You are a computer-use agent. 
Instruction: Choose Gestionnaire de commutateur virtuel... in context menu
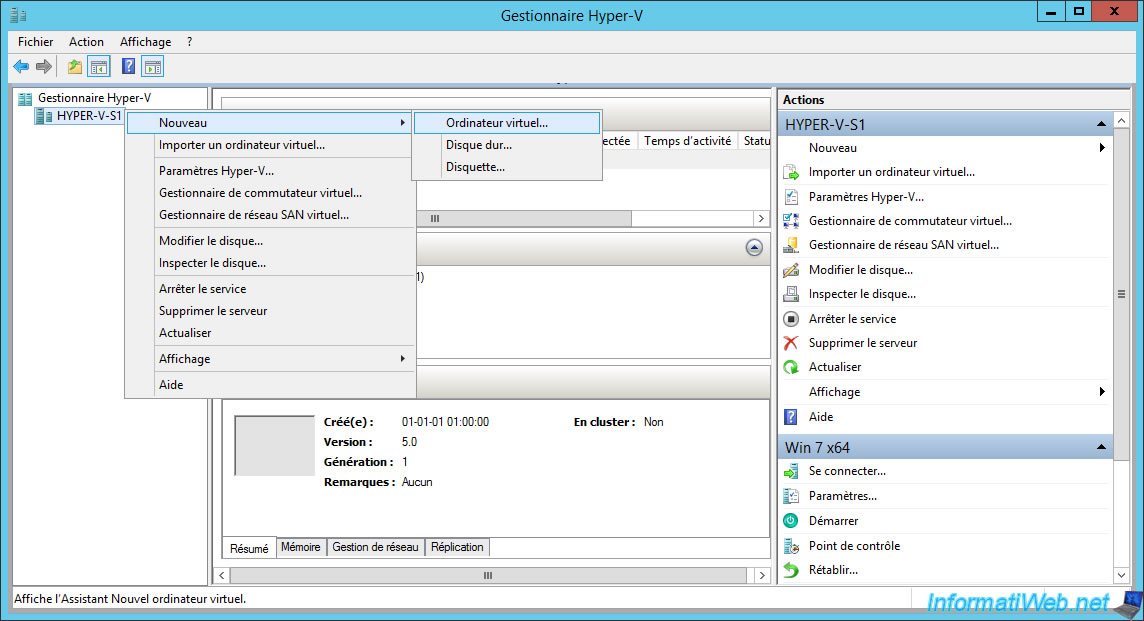click(270, 193)
